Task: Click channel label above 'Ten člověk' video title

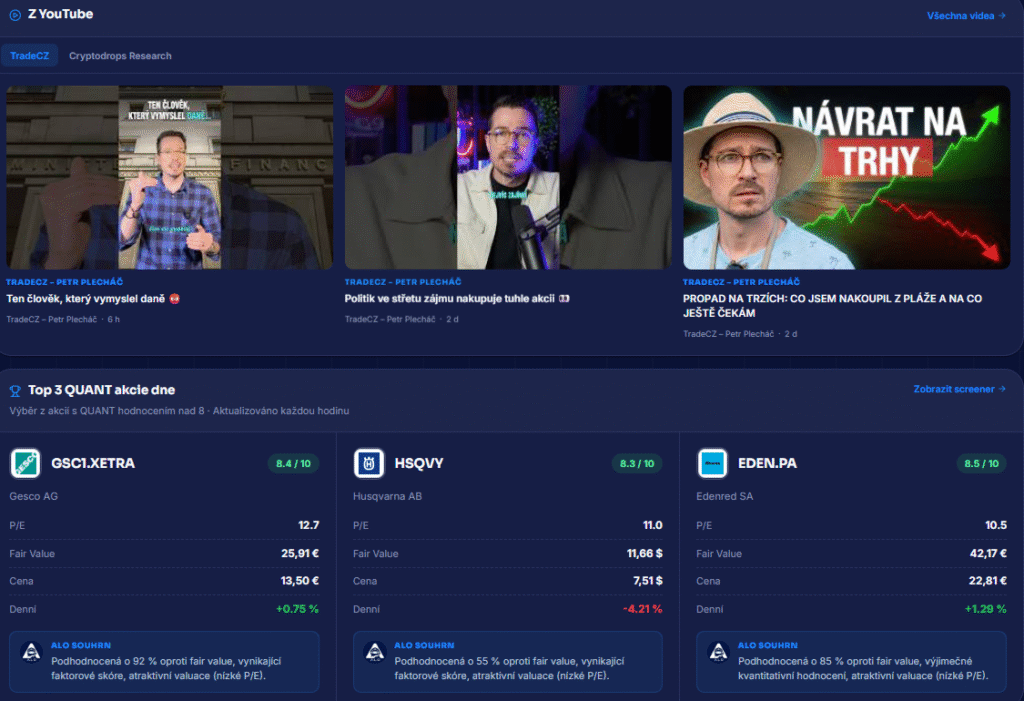Action: (65, 282)
